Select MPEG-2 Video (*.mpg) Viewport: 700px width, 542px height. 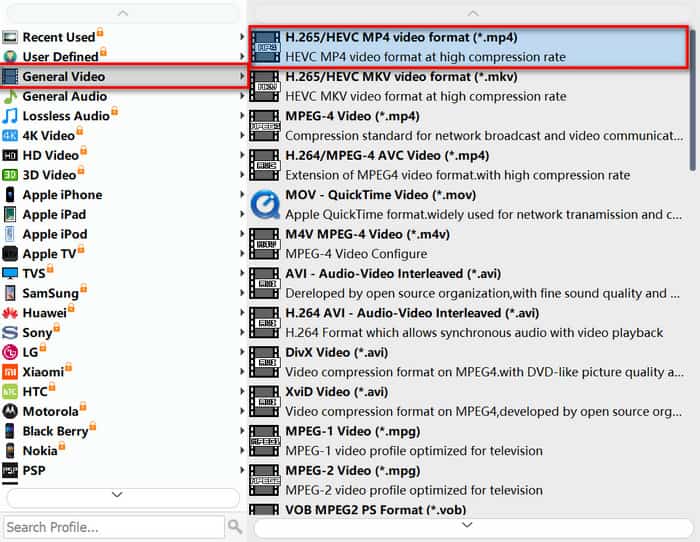[x=469, y=480]
